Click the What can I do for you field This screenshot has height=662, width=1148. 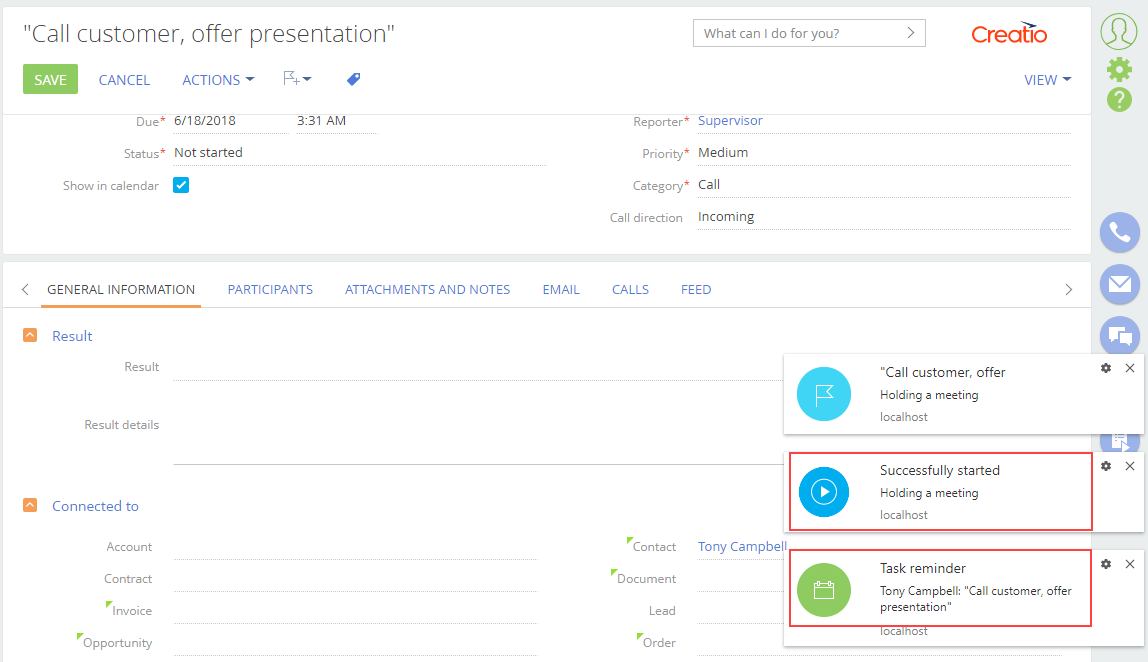(x=809, y=33)
